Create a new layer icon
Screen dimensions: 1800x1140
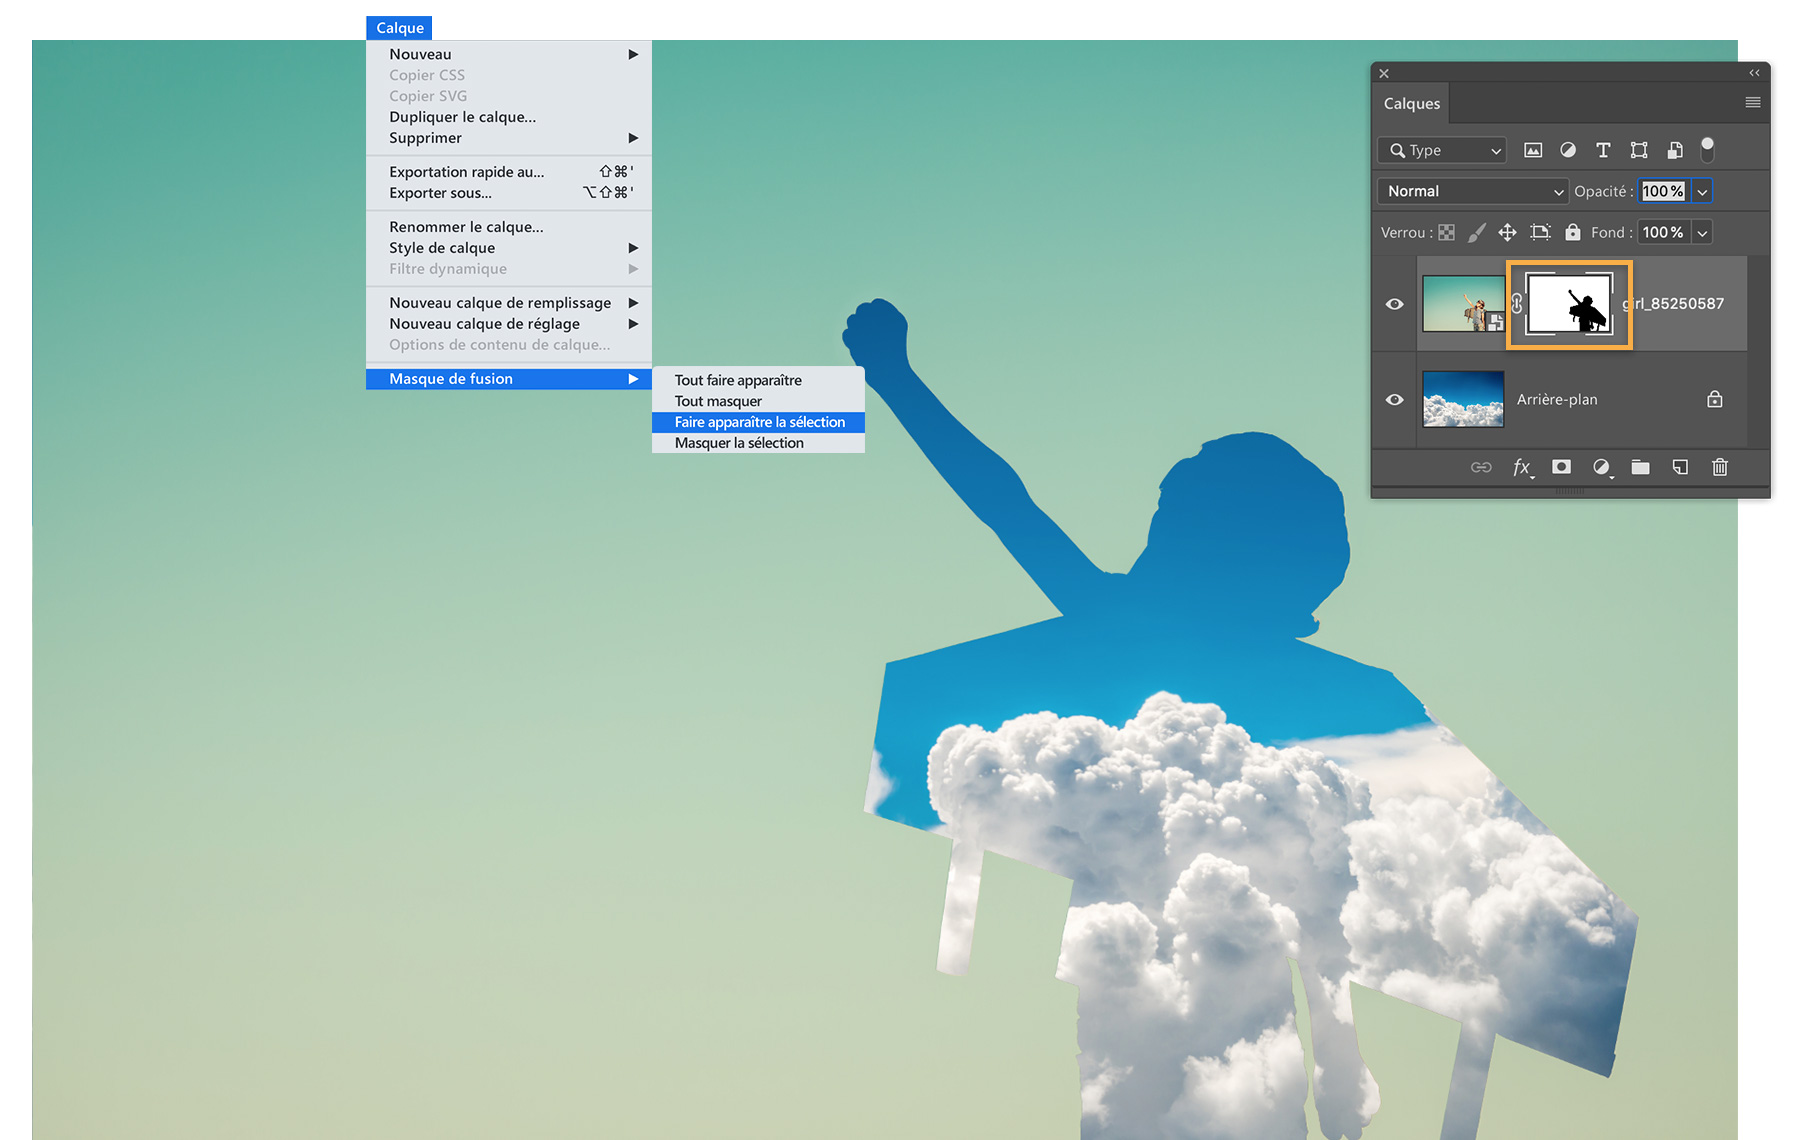(1680, 467)
